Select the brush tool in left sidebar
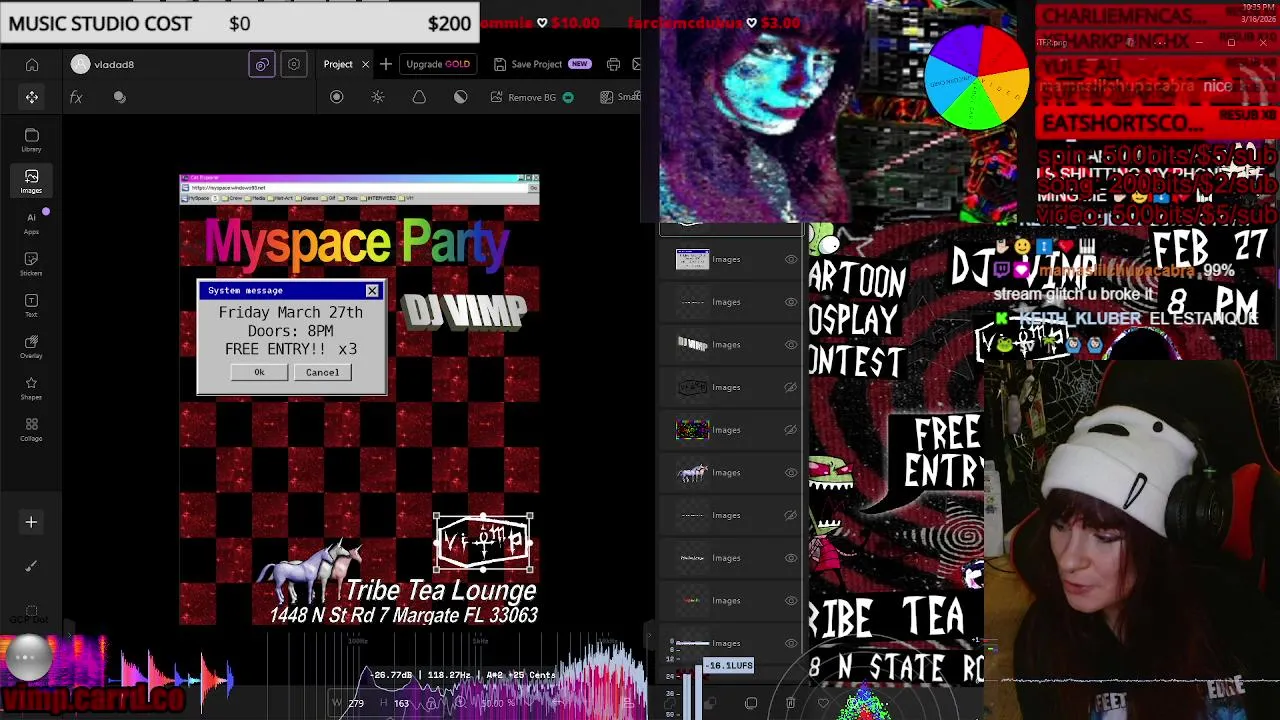This screenshot has width=1280, height=720. (31, 566)
